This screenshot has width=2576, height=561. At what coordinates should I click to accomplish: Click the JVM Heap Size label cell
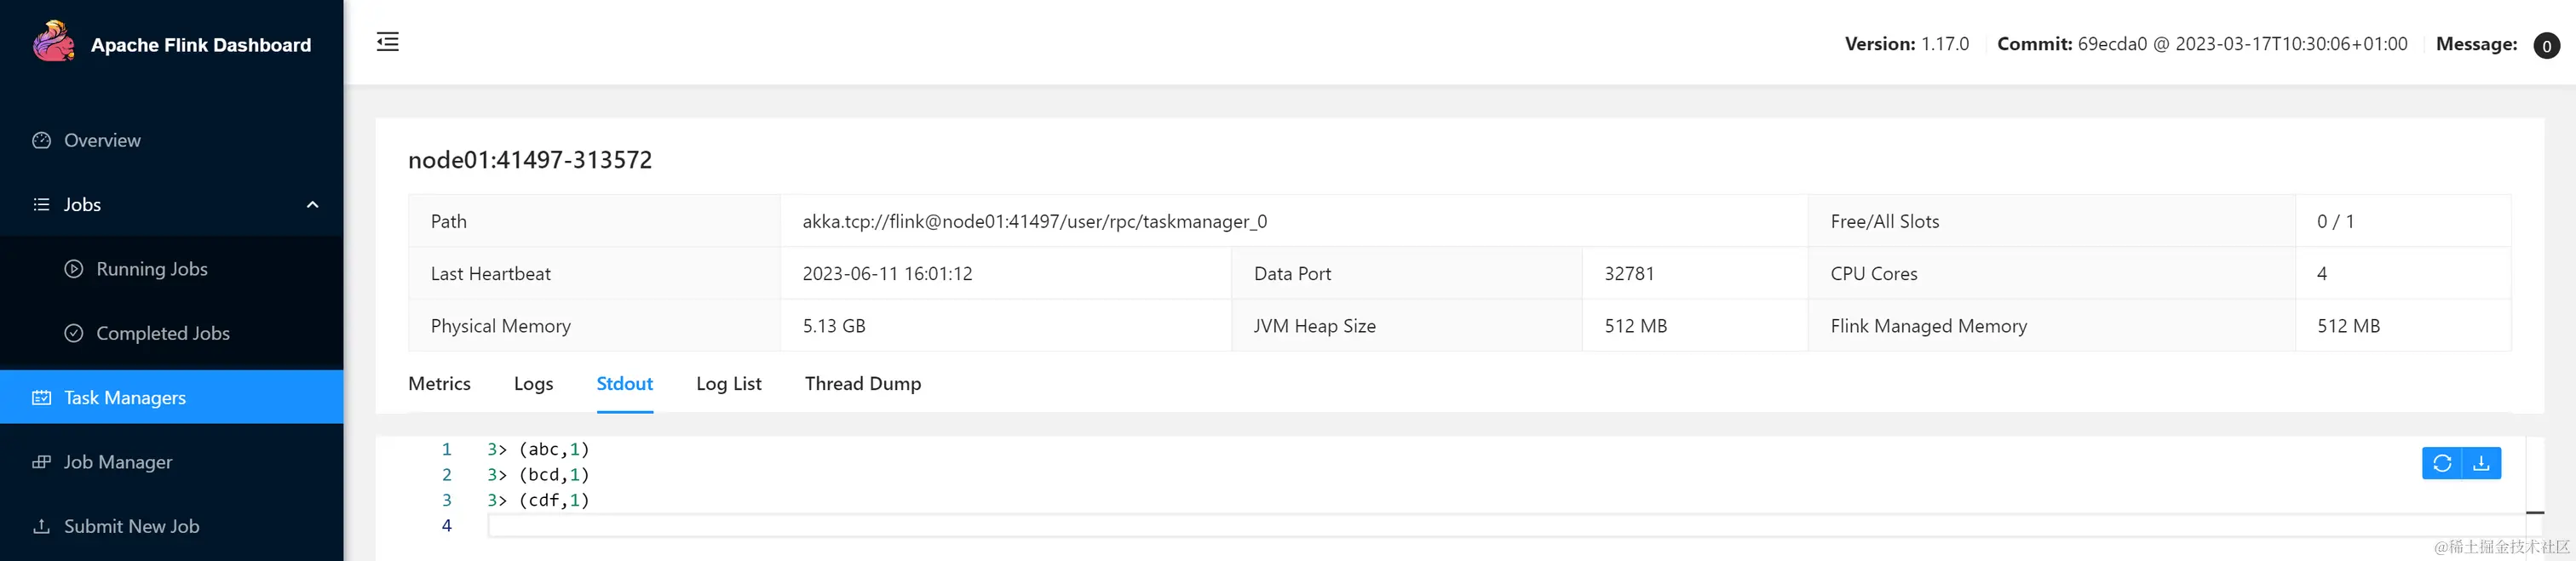[1406, 326]
